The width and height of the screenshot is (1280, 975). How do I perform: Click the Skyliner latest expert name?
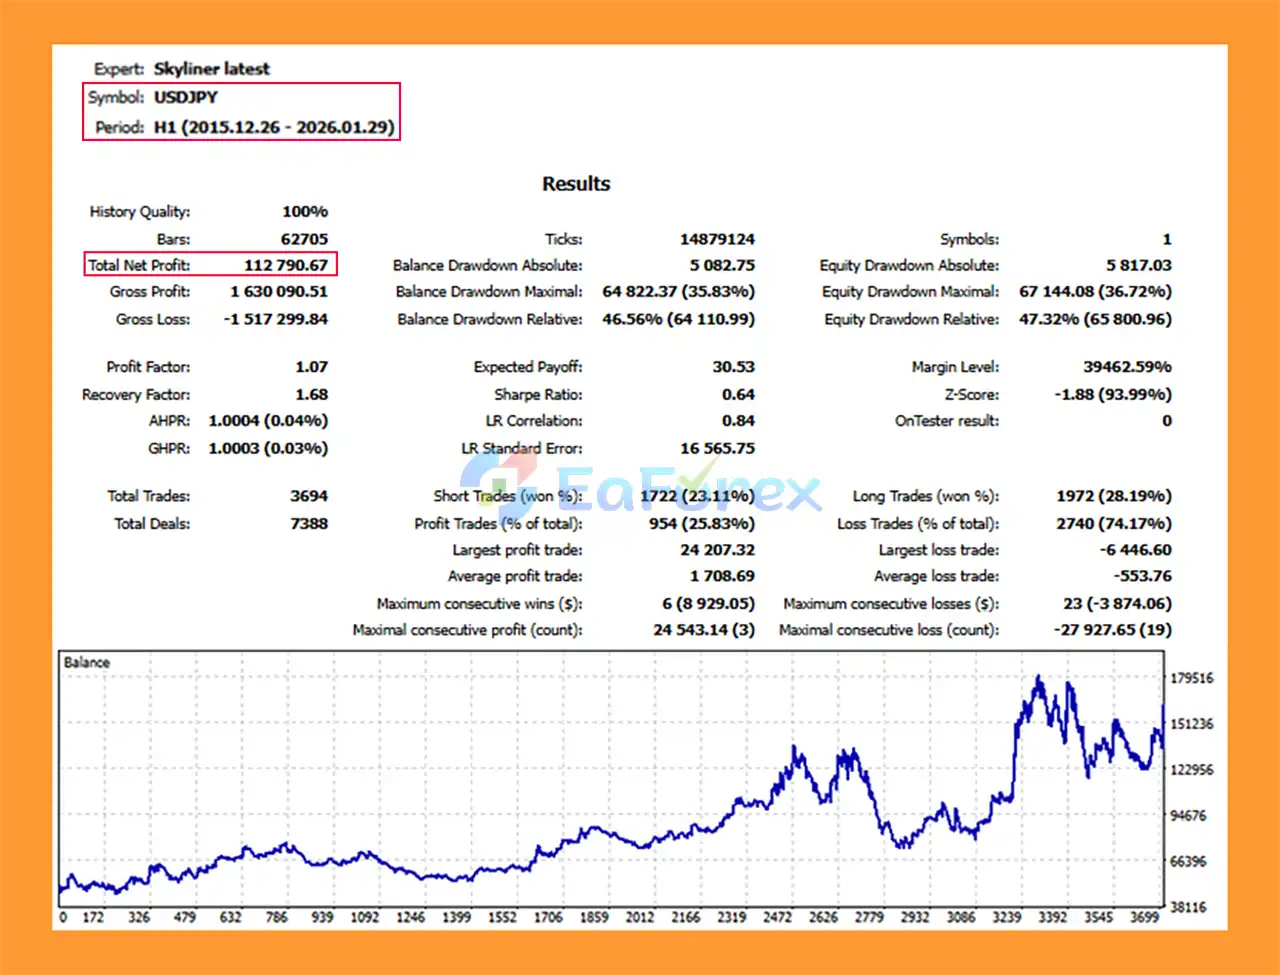tap(211, 69)
